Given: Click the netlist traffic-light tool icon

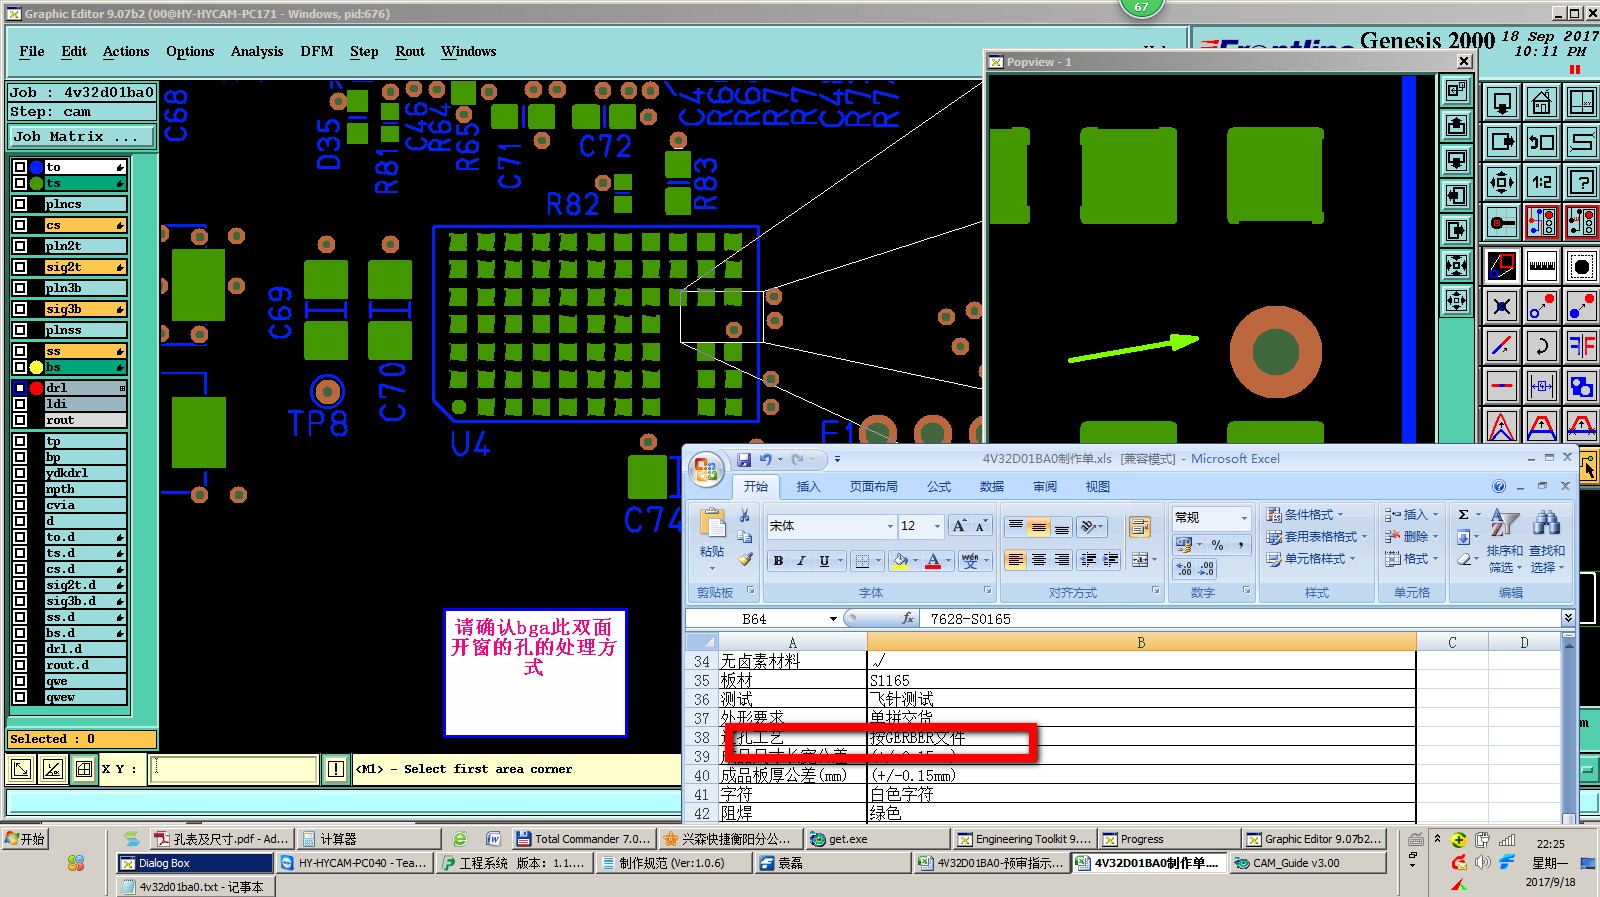Looking at the screenshot, I should click(x=1541, y=222).
